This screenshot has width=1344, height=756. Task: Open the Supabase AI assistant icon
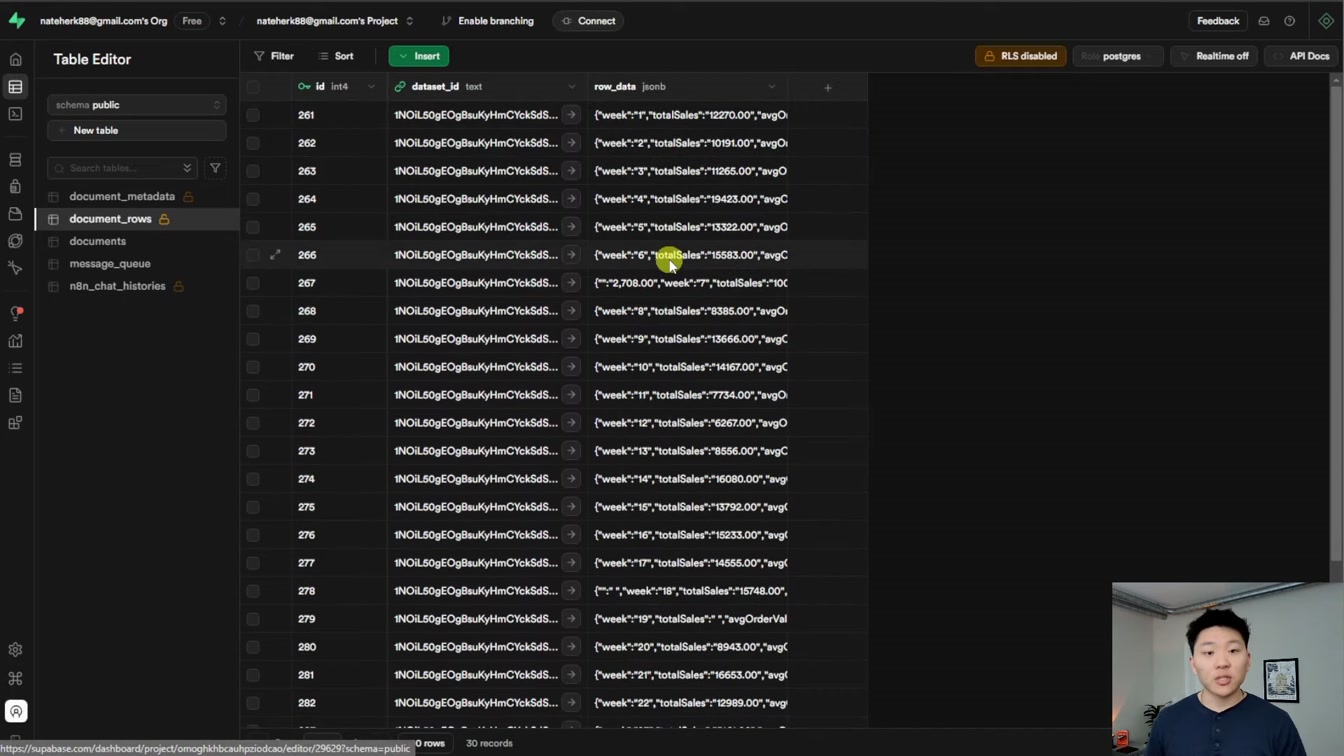click(1326, 21)
